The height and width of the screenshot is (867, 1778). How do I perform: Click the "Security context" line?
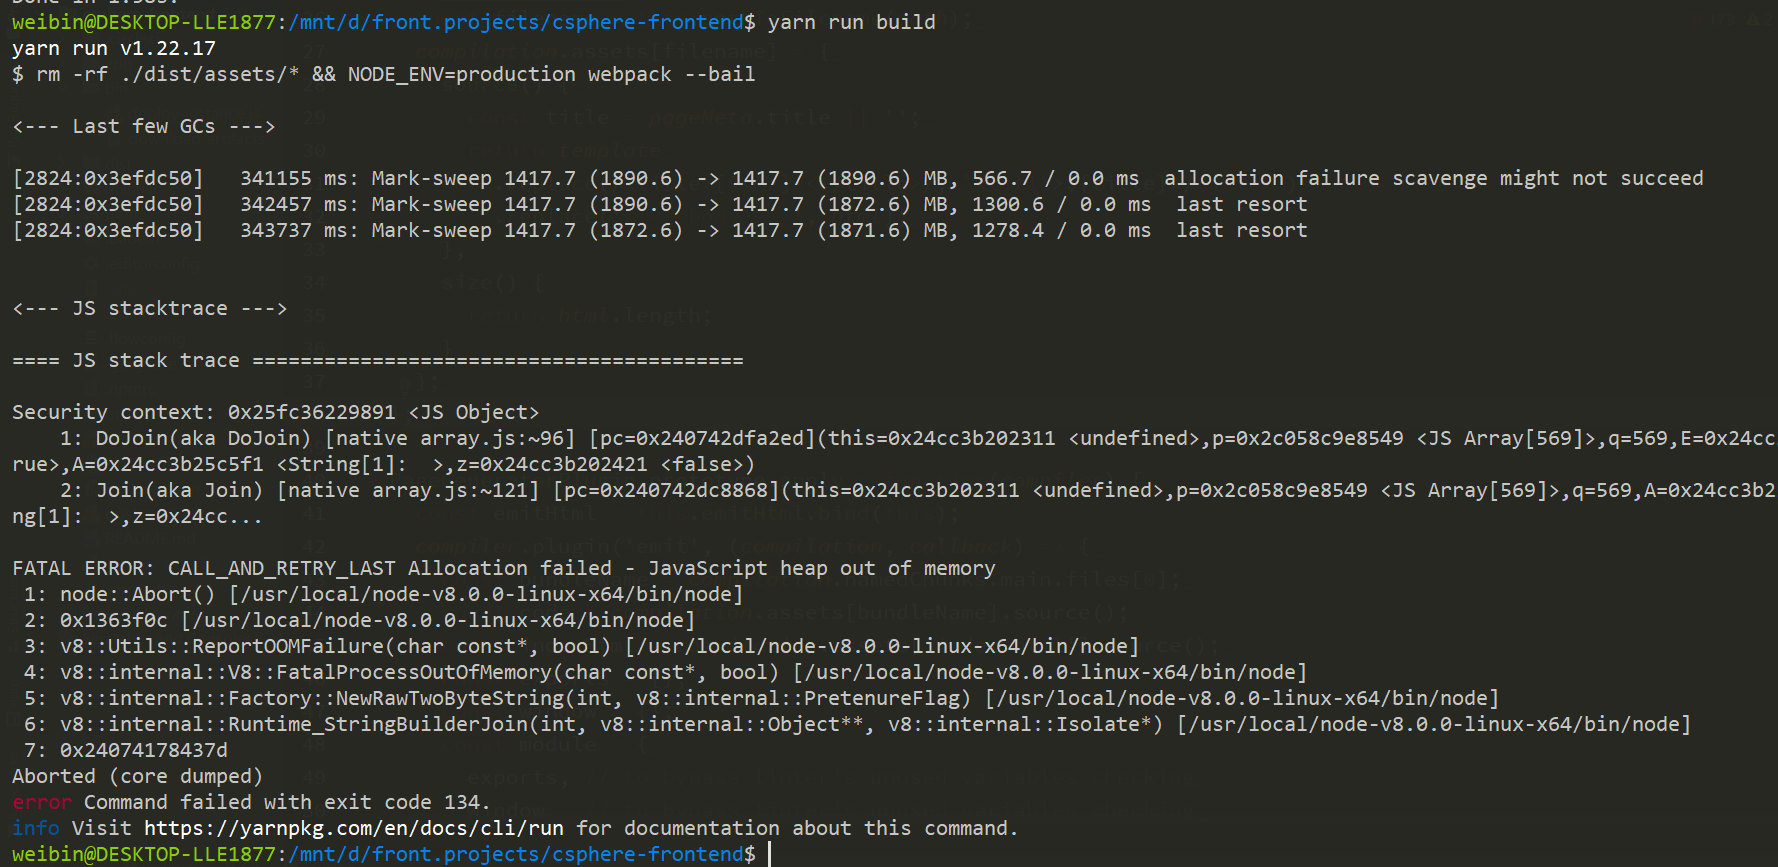[275, 412]
